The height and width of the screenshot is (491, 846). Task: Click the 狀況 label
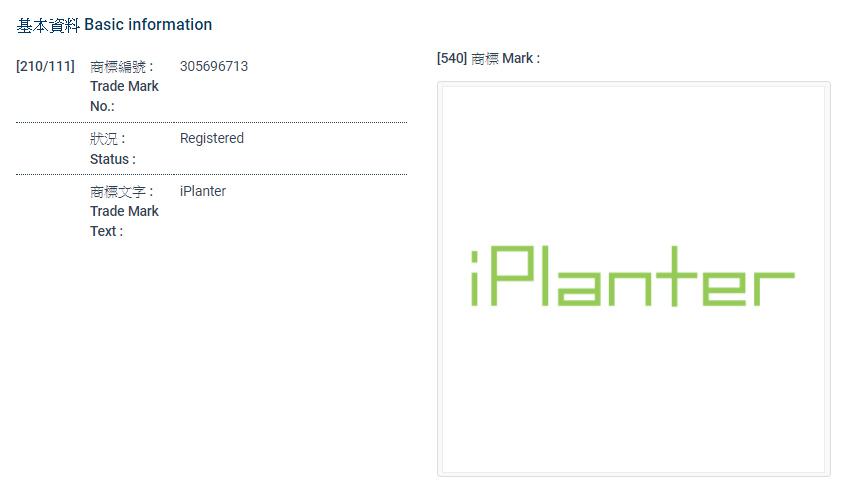coord(106,139)
